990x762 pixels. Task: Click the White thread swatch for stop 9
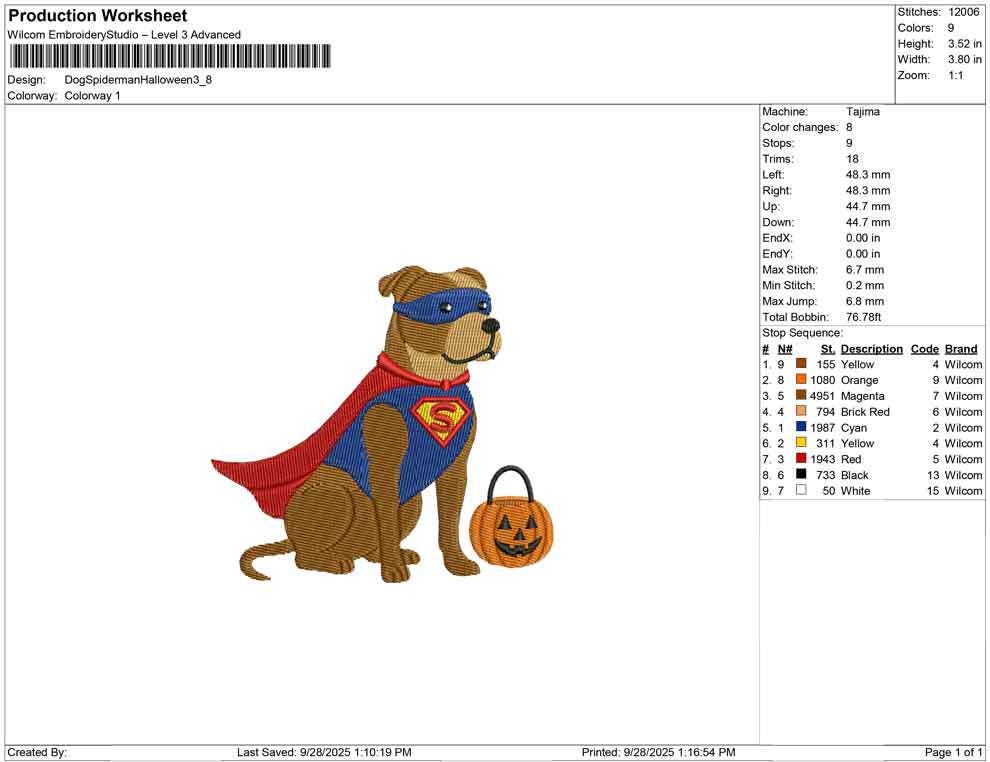(x=800, y=490)
